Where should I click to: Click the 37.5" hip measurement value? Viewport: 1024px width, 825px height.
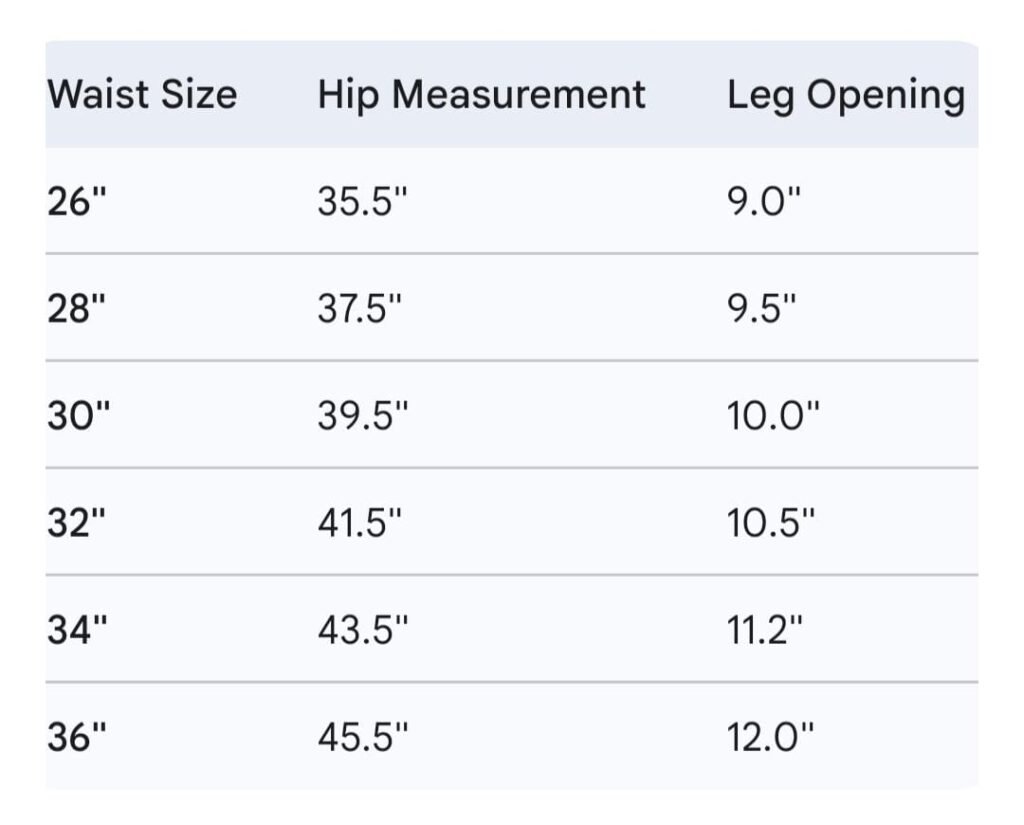[364, 309]
